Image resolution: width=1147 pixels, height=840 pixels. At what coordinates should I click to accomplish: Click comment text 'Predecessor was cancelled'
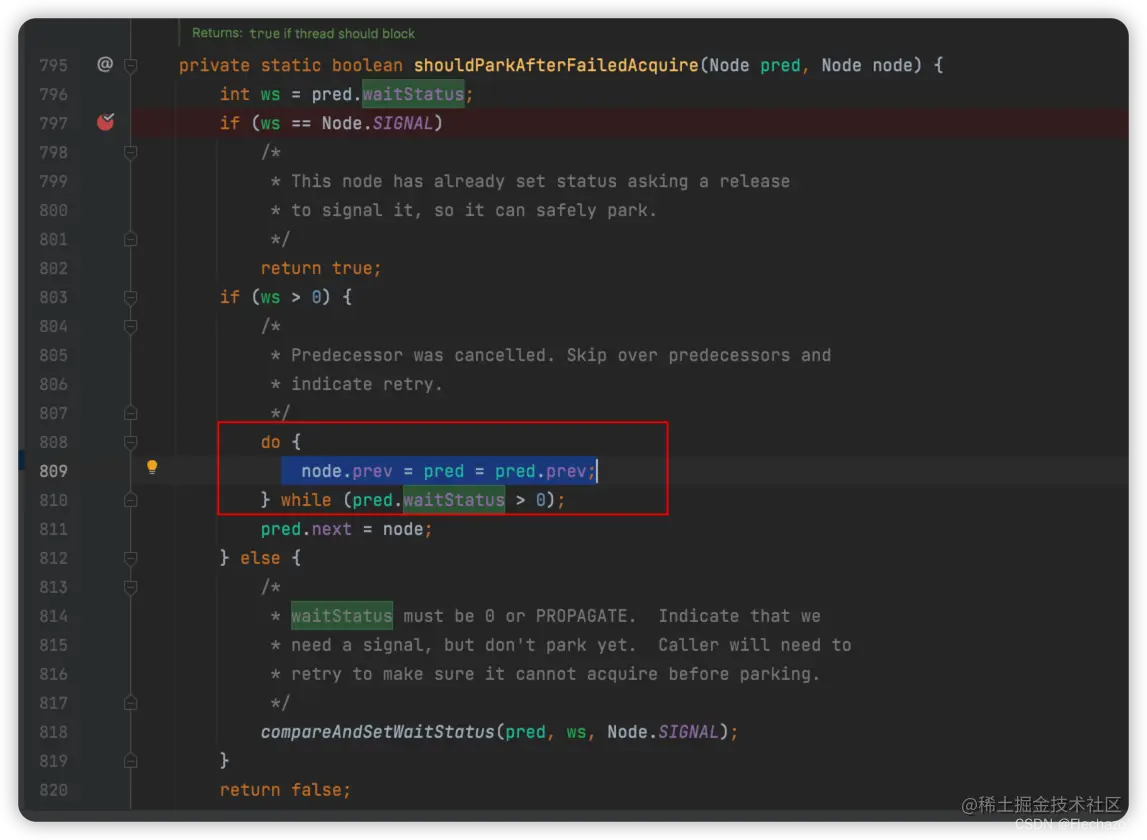(x=418, y=356)
